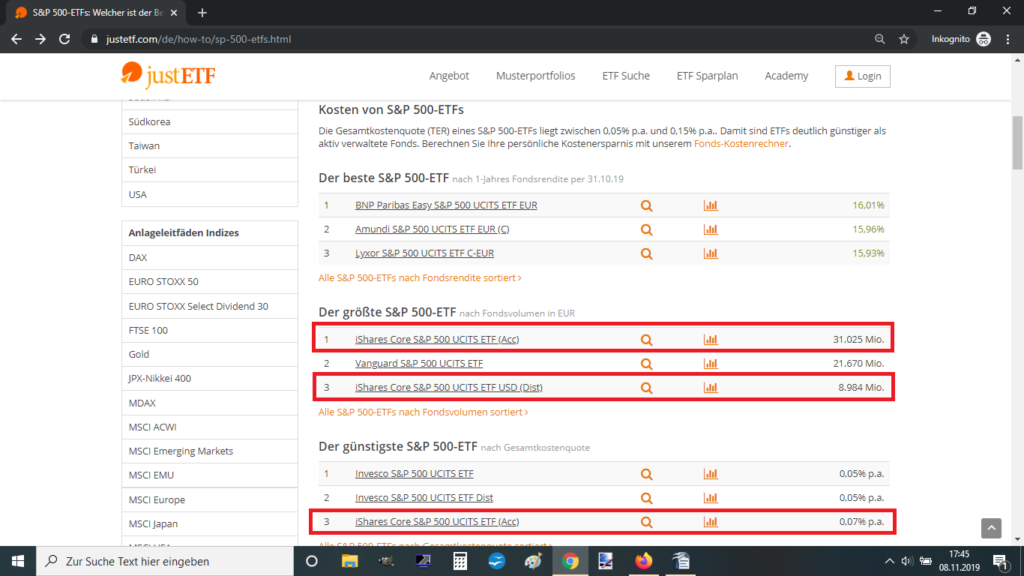
Task: Click magnifier for Invesco S&P 500 UCITS ETF Dist
Action: coord(646,498)
